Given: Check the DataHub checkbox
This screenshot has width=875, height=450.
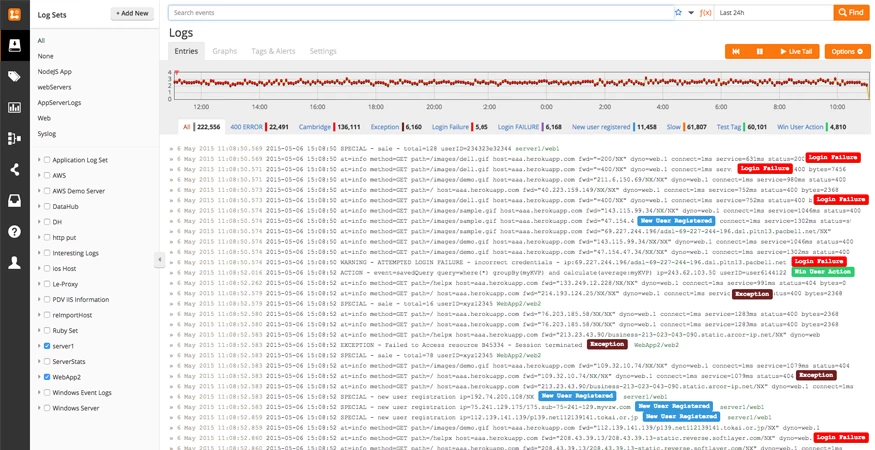Looking at the screenshot, I should coord(47,206).
